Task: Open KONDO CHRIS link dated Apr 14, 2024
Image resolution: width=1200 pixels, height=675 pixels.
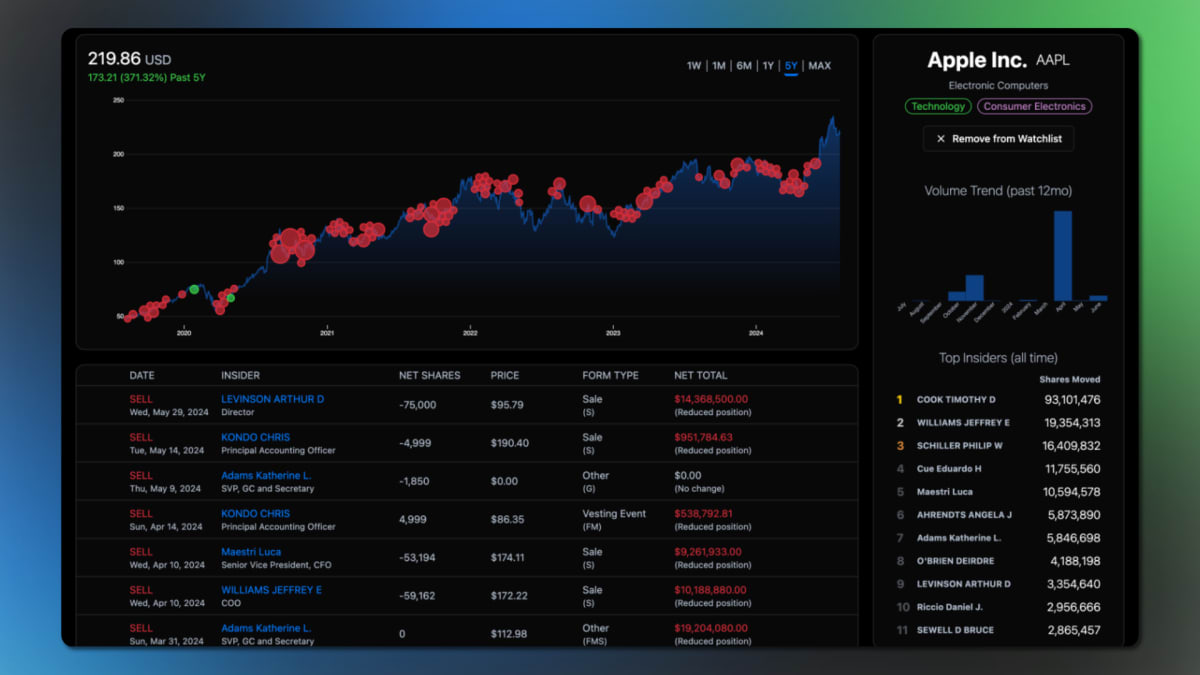Action: pos(255,514)
